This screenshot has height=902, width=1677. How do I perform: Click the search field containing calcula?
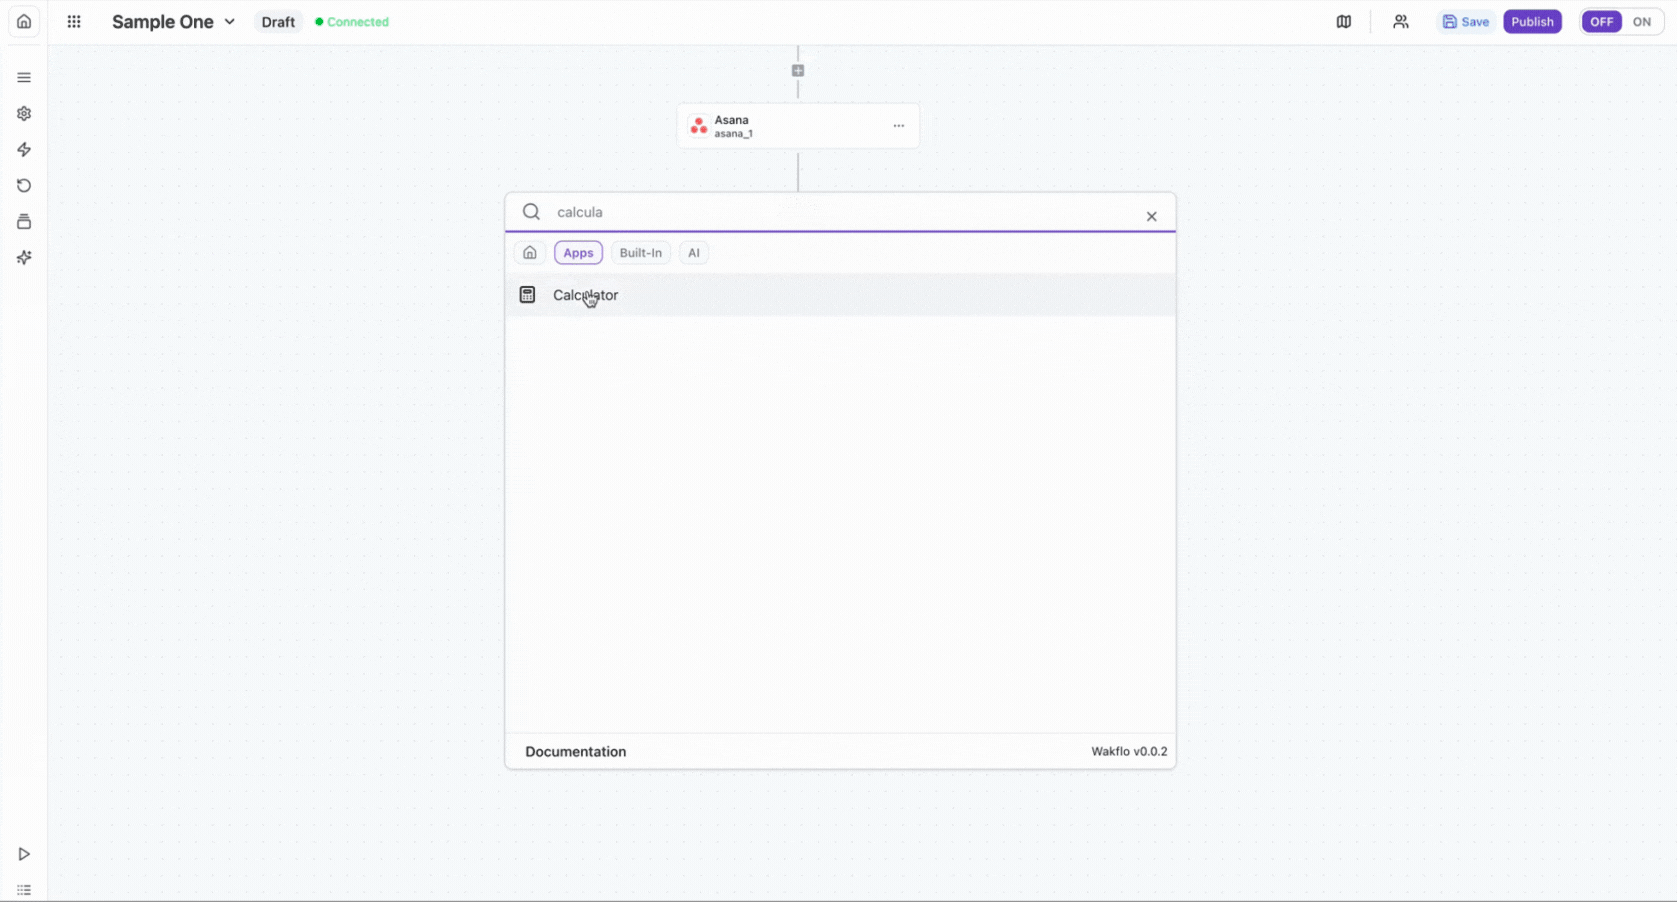click(840, 212)
